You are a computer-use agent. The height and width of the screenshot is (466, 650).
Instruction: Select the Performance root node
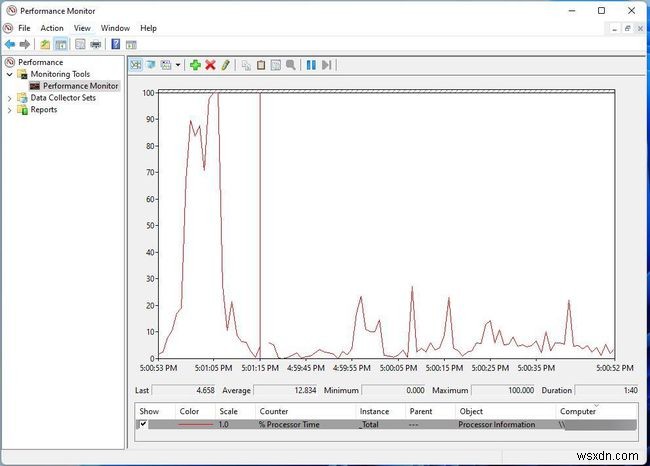40,62
